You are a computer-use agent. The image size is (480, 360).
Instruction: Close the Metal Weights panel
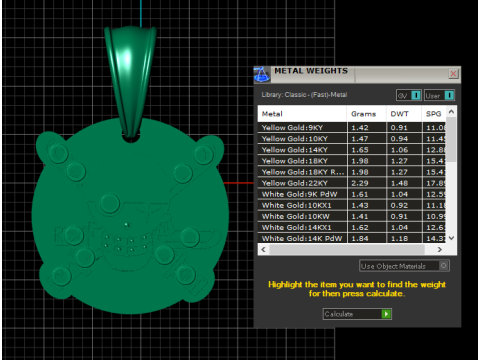[453, 74]
